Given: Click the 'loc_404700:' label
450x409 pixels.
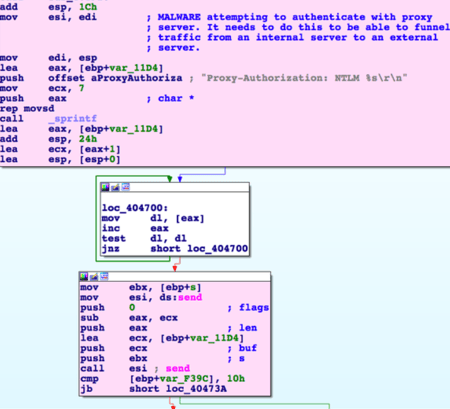Looking at the screenshot, I should (135, 208).
